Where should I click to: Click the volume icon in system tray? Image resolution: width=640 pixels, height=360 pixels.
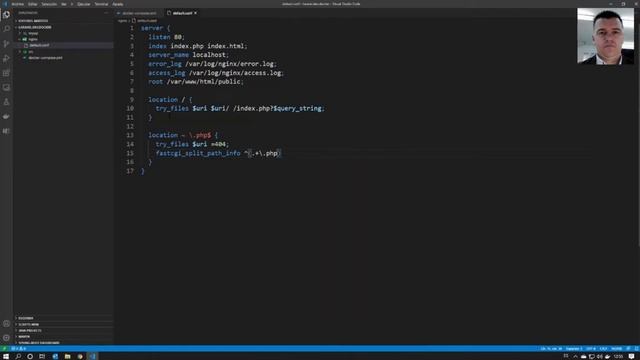pyautogui.click(x=600, y=356)
